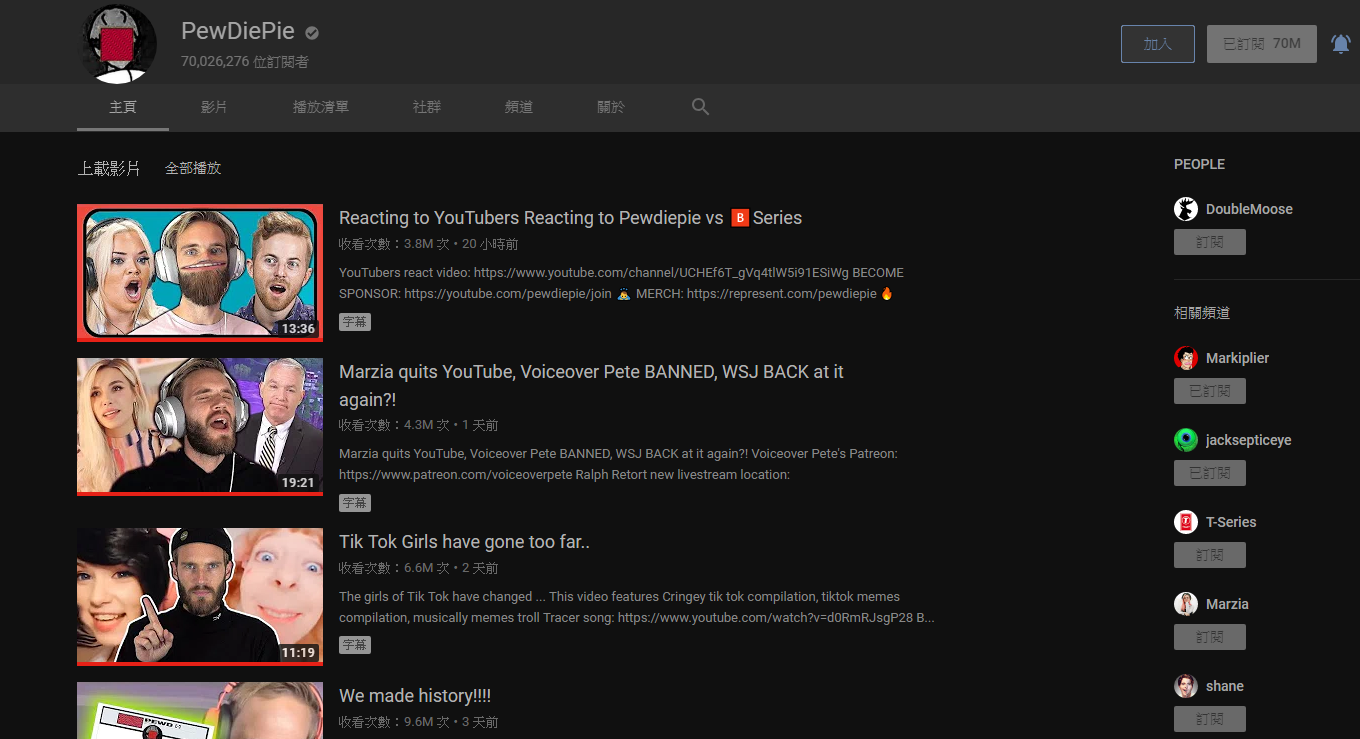Open the Tik Tok Girls video thumbnail
The image size is (1360, 739).
[200, 597]
